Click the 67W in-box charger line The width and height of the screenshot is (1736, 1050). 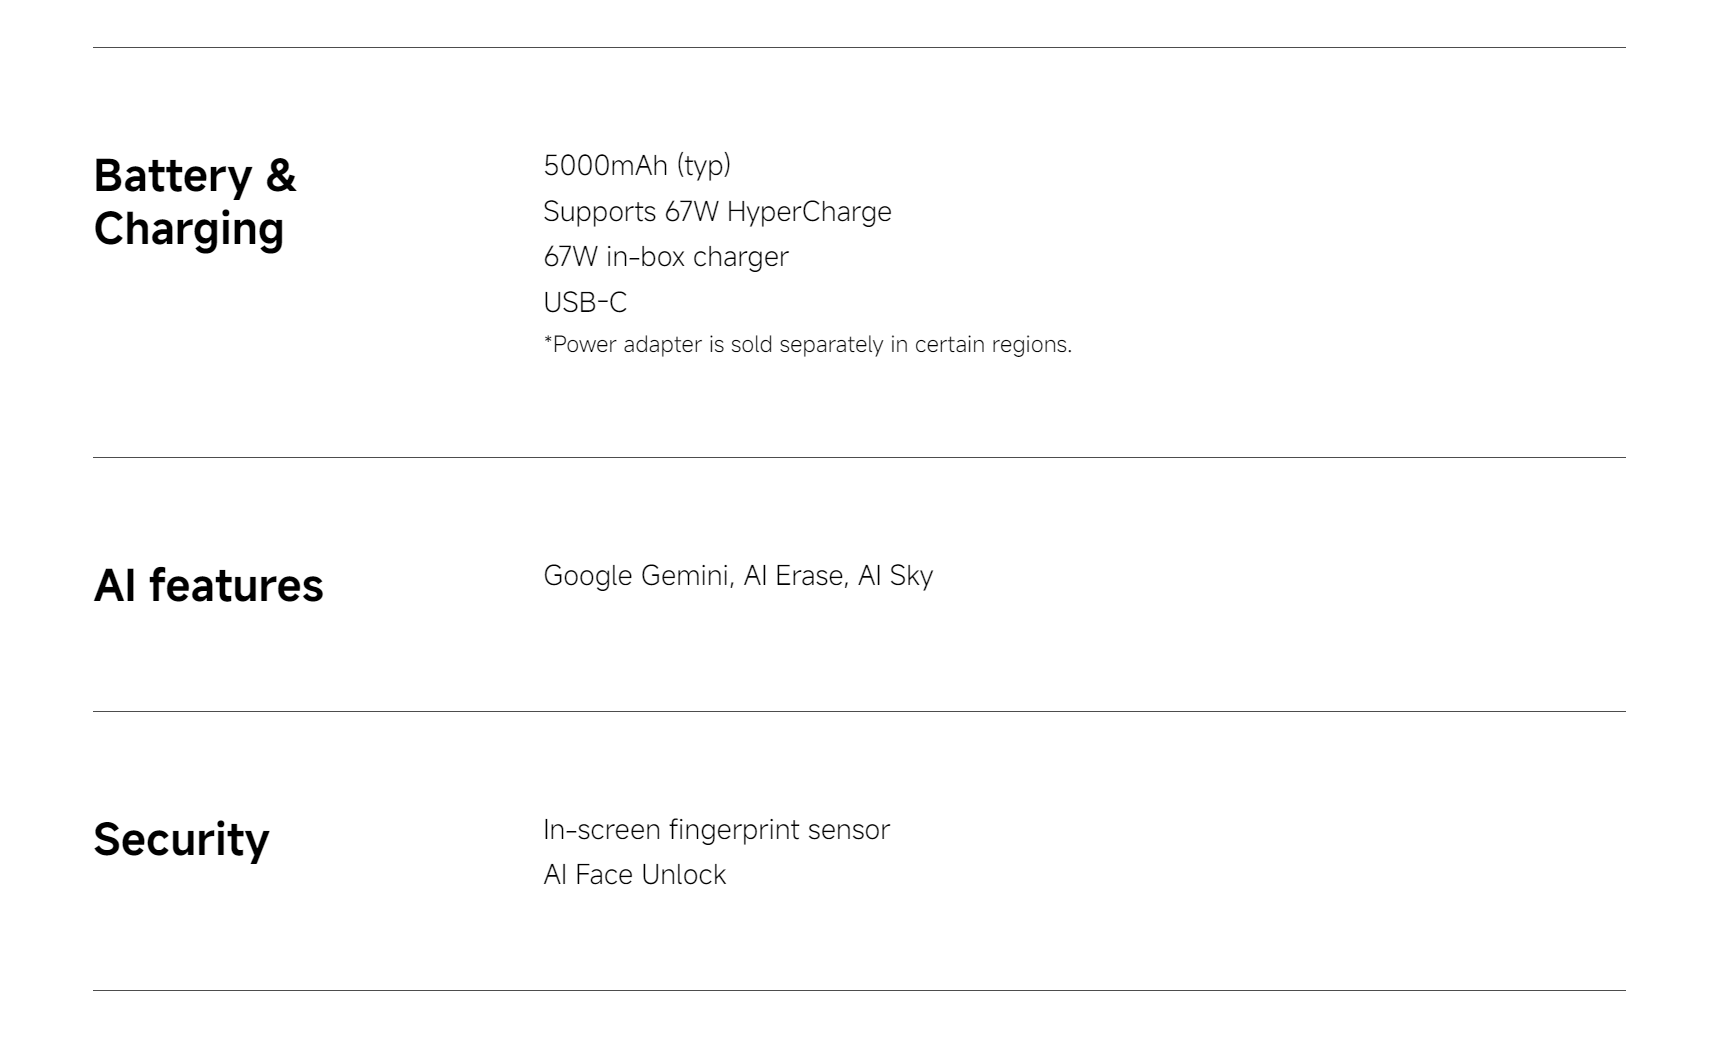(665, 257)
